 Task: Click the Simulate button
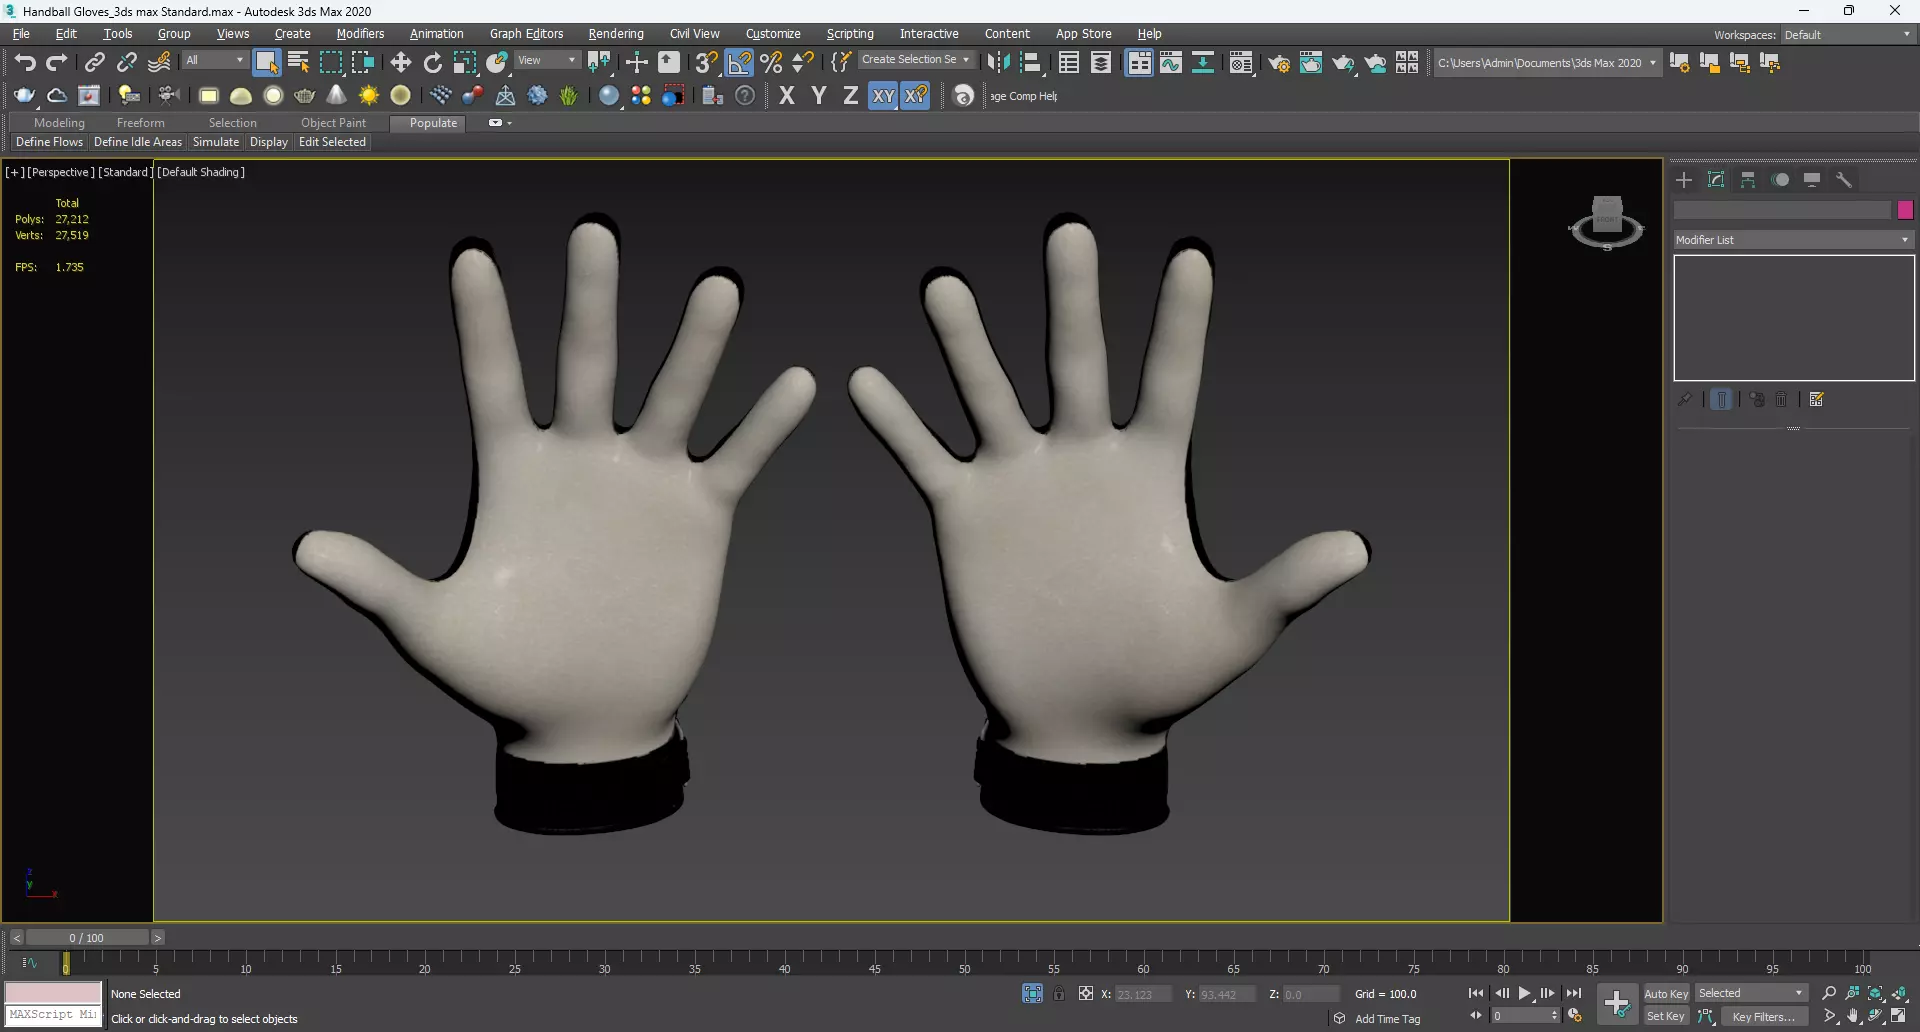[216, 142]
